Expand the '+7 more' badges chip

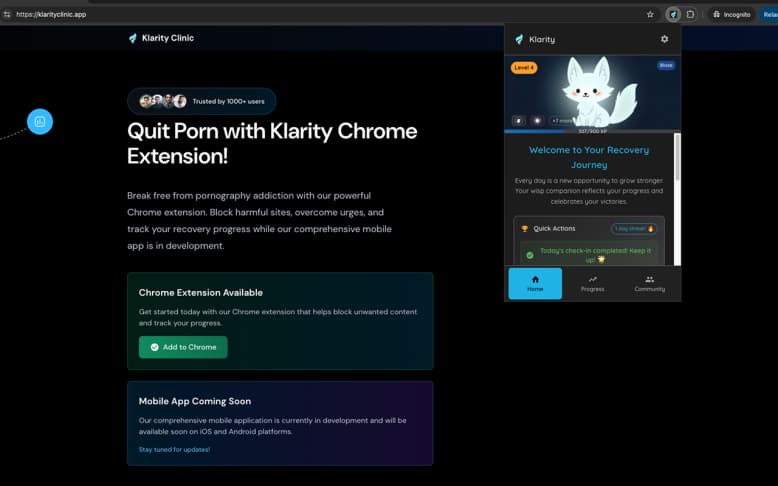561,120
